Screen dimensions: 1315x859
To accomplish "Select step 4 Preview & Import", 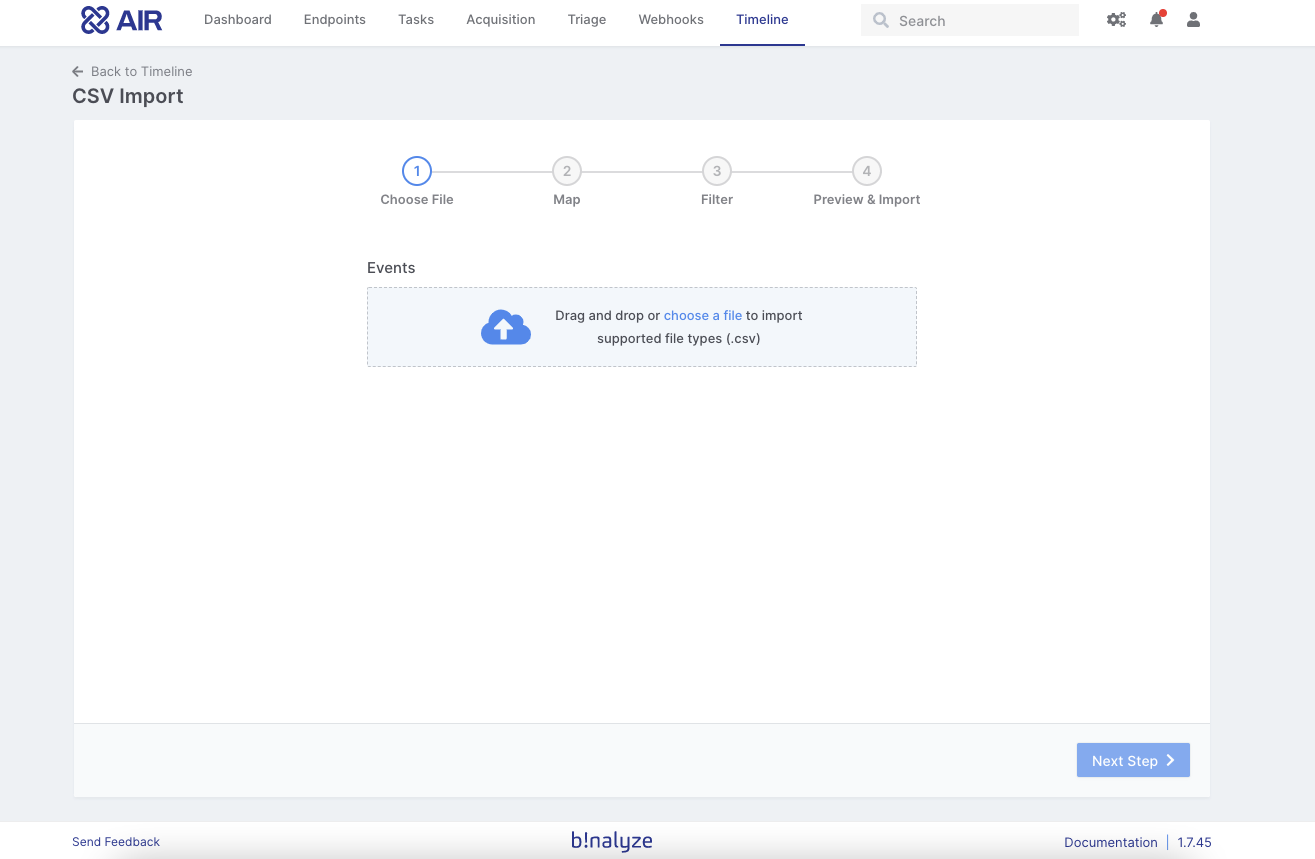I will pyautogui.click(x=866, y=171).
